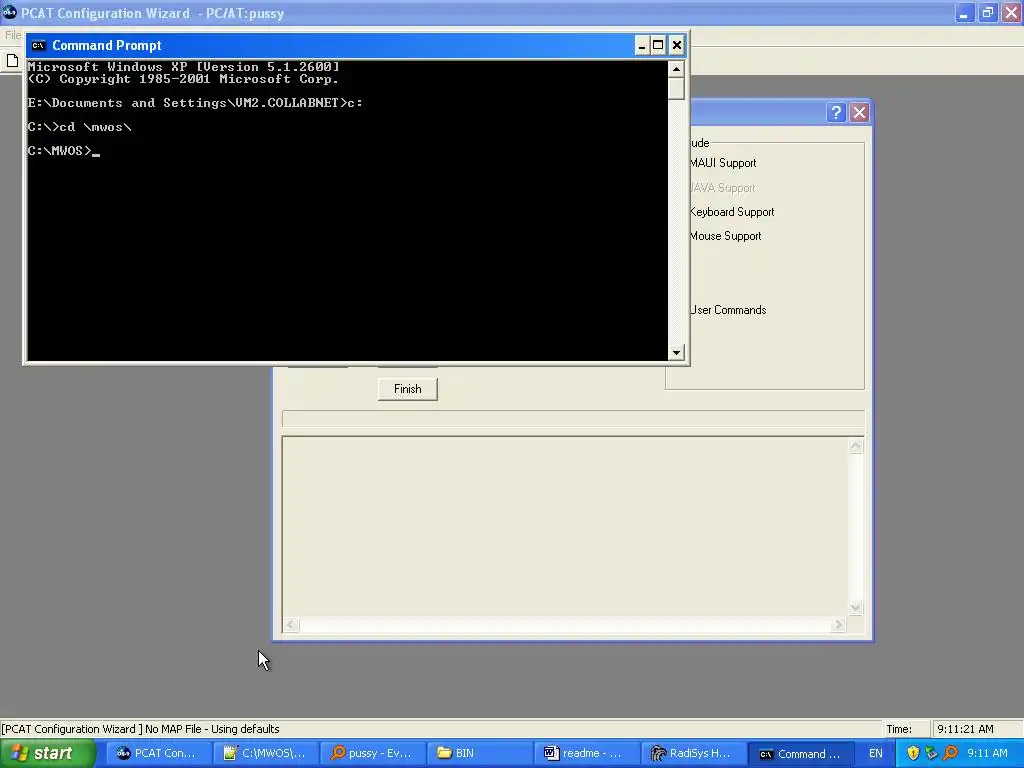Click the Finish button in wizard dialog
The image size is (1024, 768).
[408, 389]
